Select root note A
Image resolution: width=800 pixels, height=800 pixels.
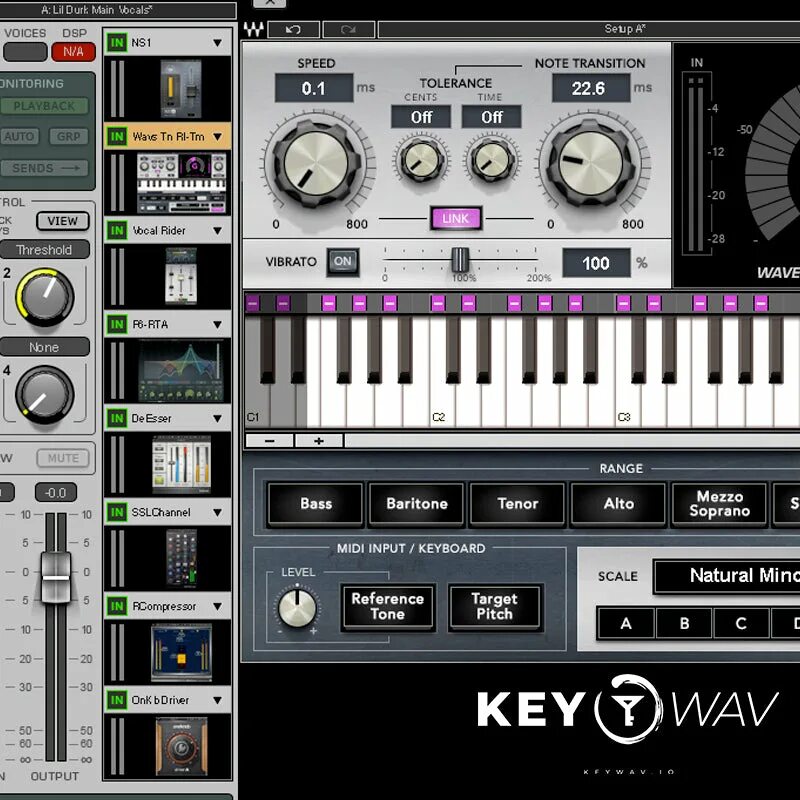tap(626, 623)
